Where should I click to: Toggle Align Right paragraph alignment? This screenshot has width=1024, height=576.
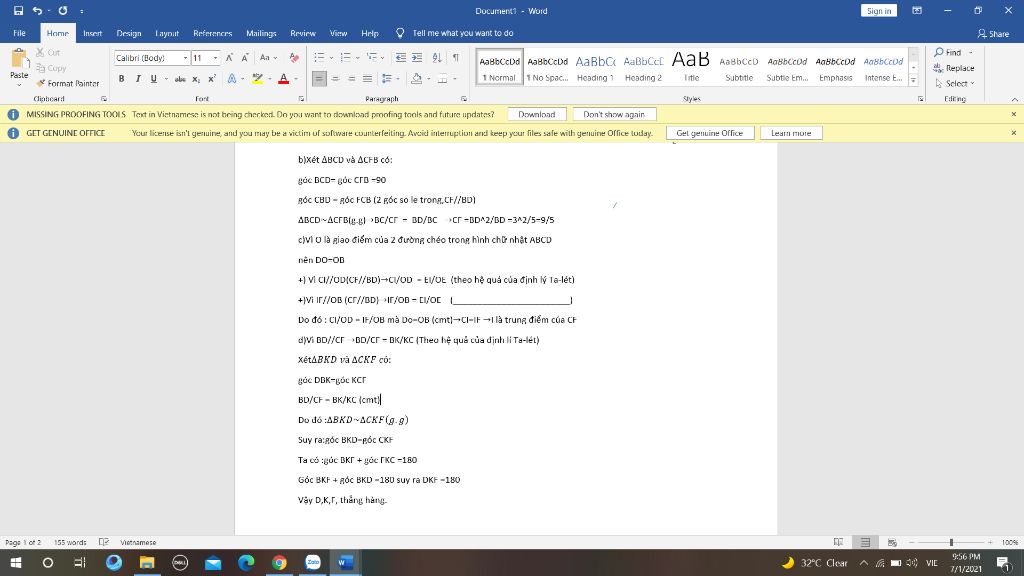tap(351, 79)
